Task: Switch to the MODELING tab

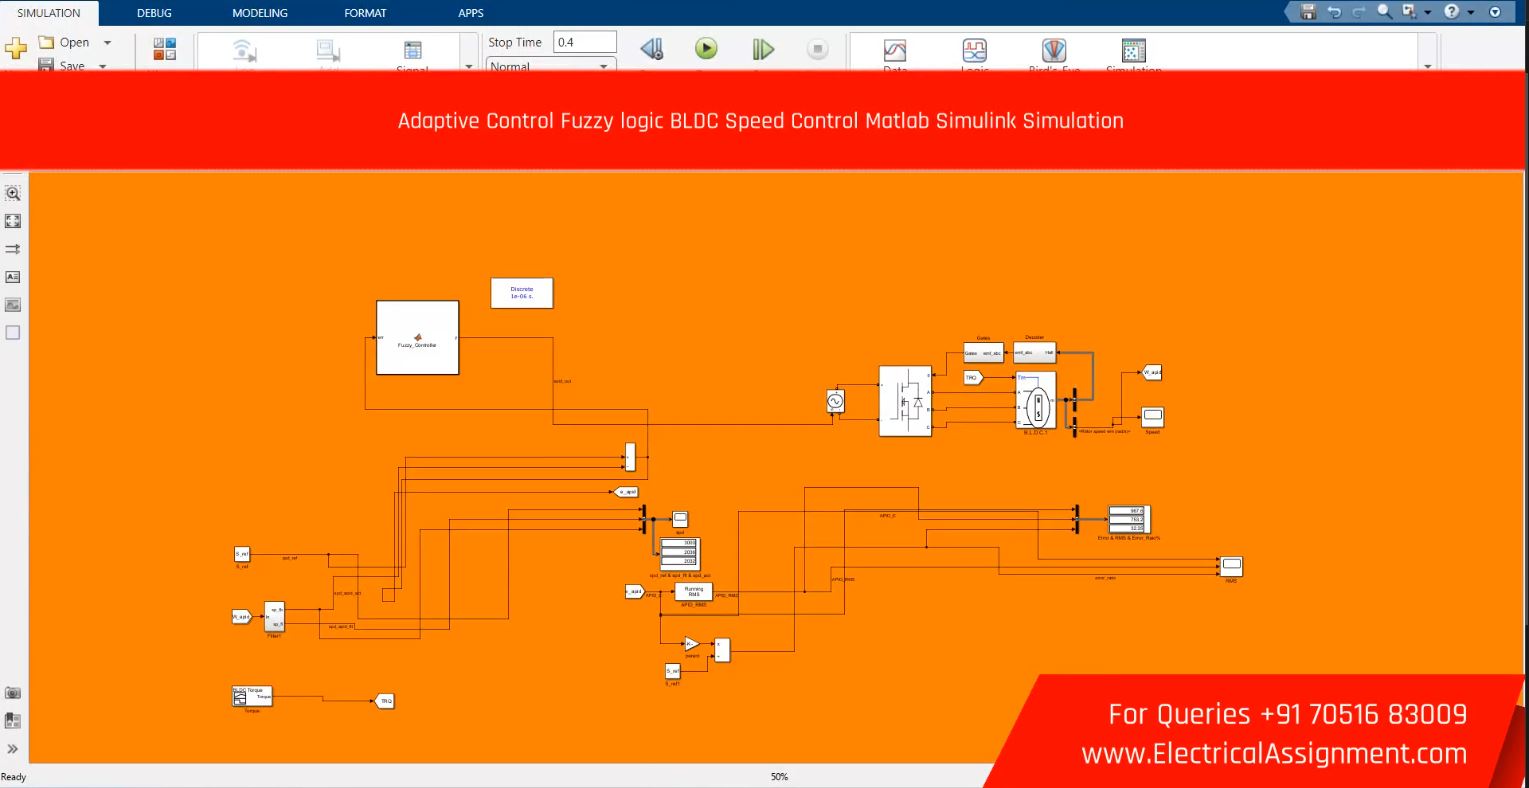Action: pos(259,13)
